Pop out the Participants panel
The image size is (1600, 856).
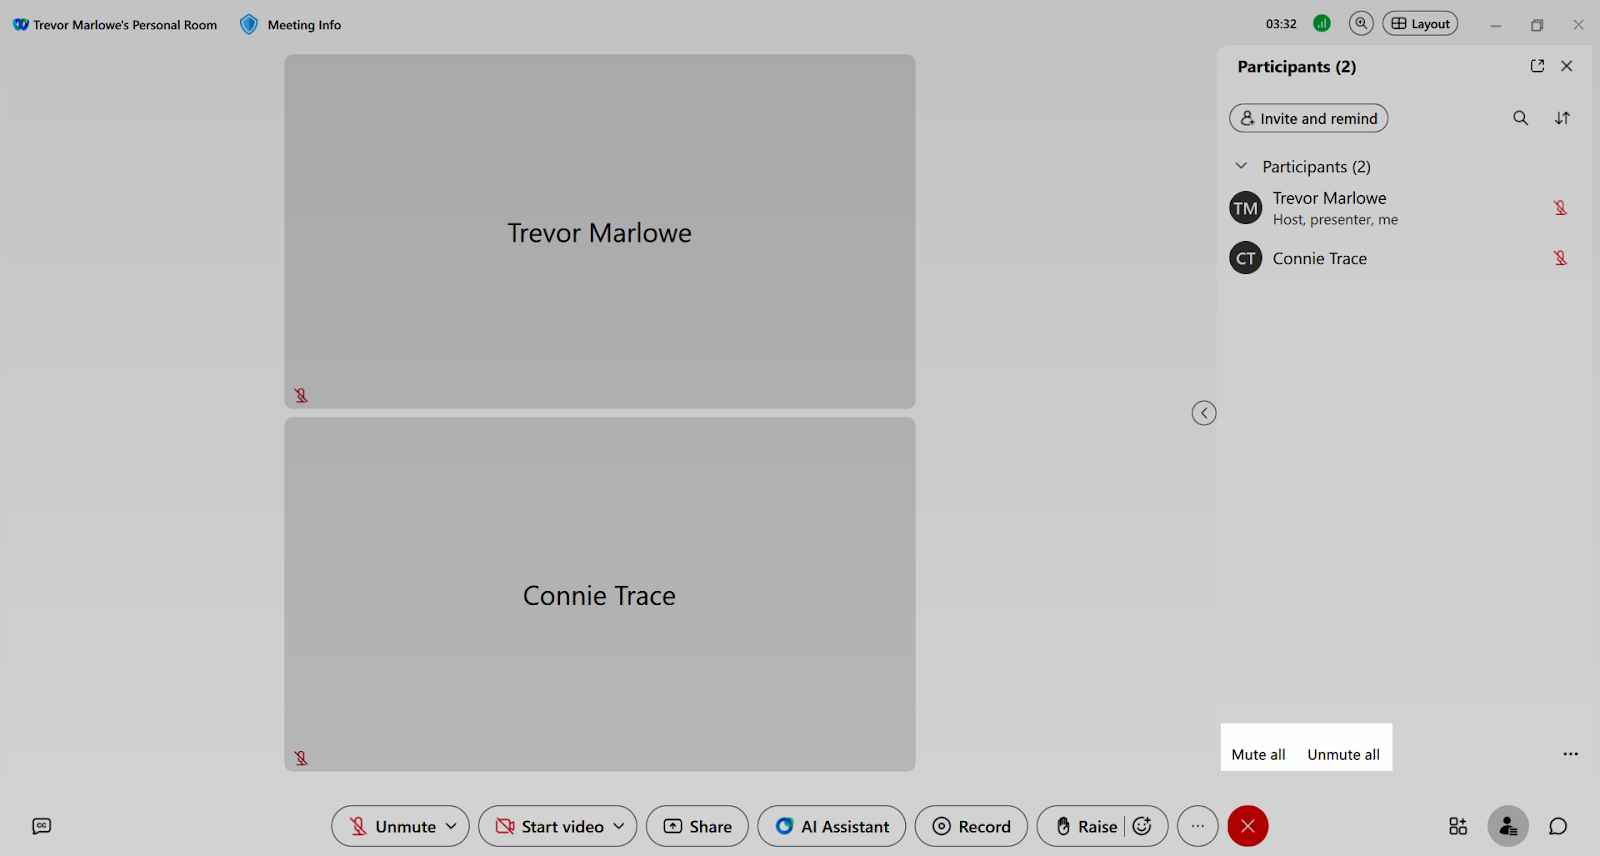[x=1537, y=66]
